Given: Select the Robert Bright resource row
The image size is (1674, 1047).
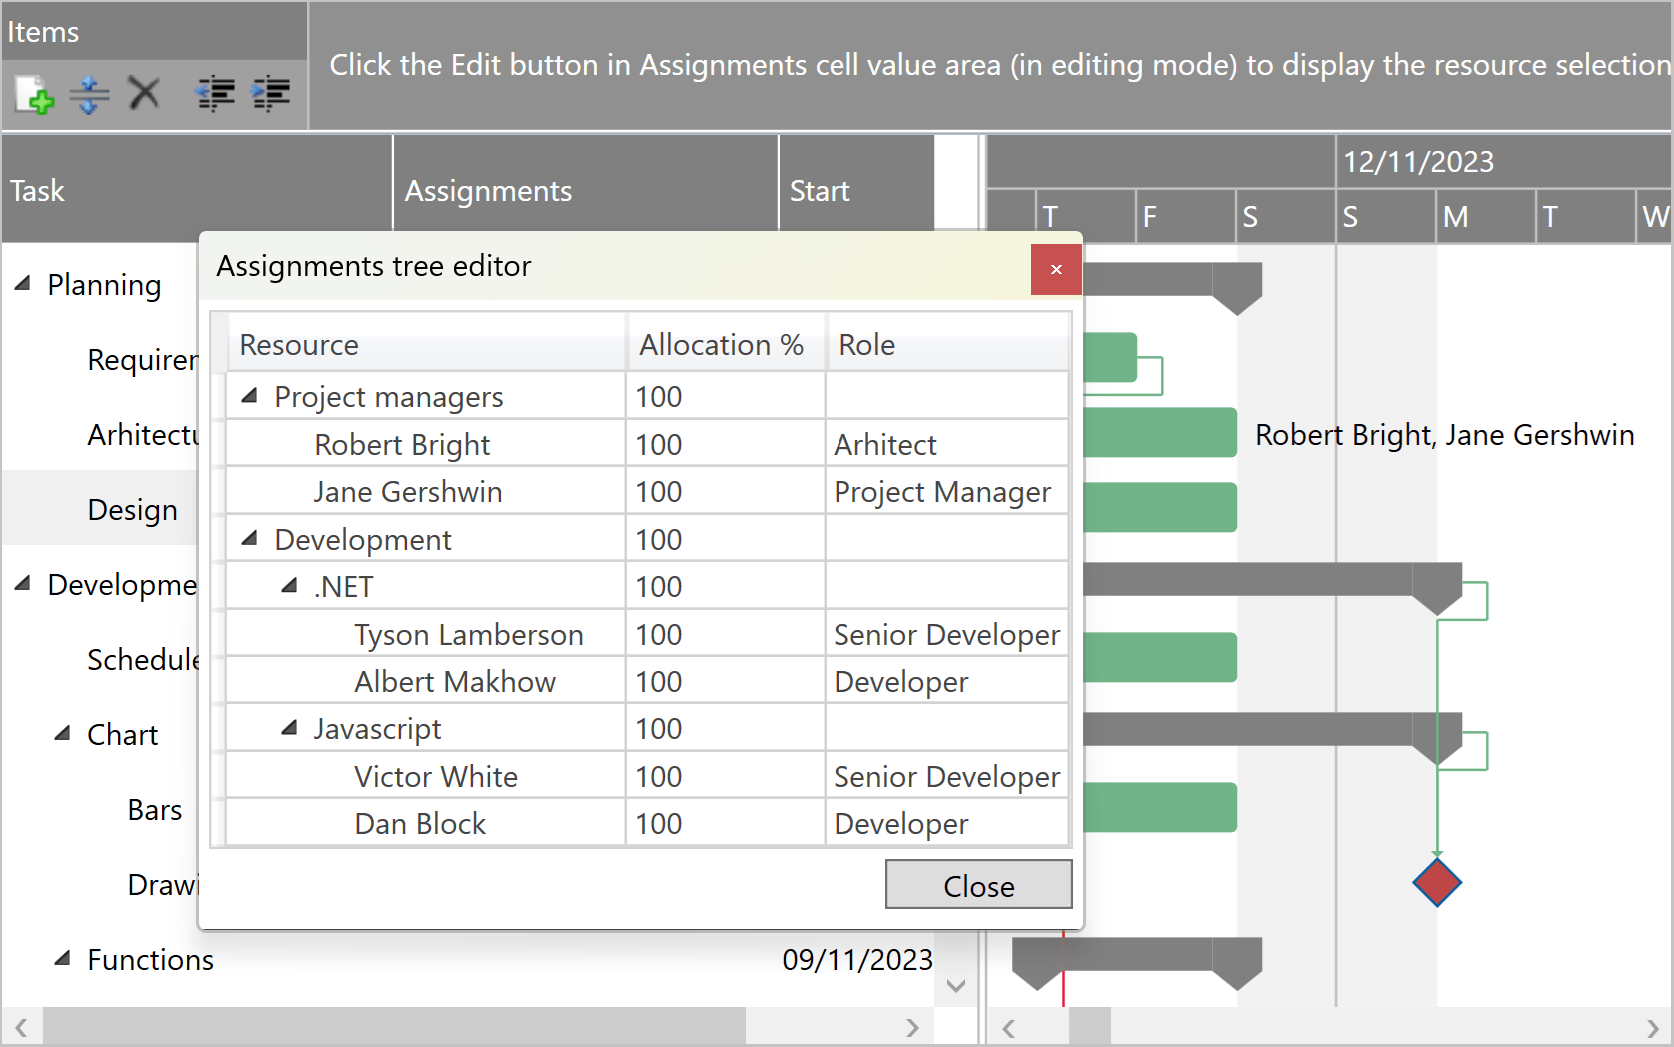Looking at the screenshot, I should click(402, 443).
